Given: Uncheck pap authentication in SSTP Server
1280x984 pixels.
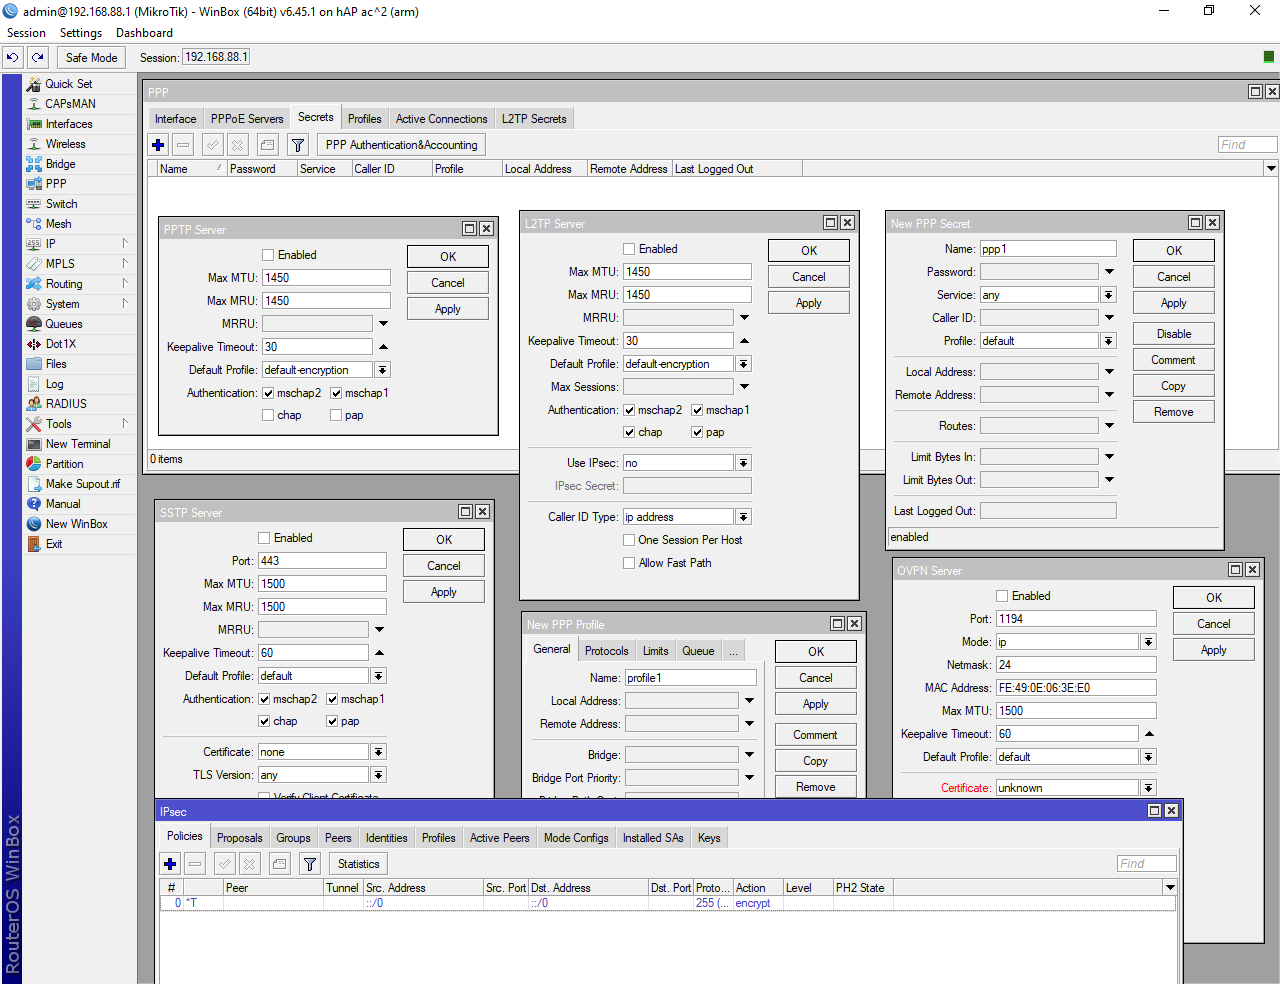Looking at the screenshot, I should [x=332, y=721].
